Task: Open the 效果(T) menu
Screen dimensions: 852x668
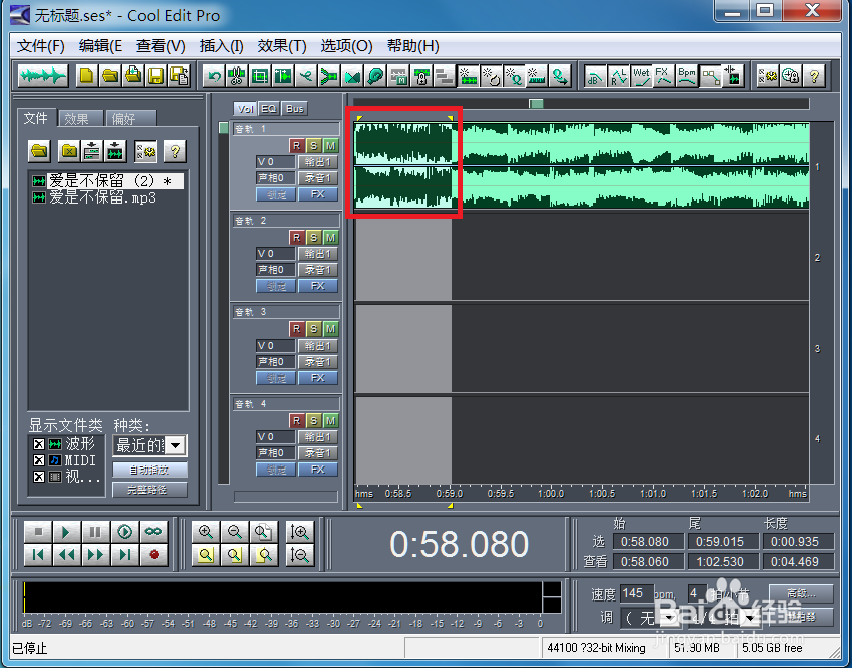Action: click(x=282, y=46)
